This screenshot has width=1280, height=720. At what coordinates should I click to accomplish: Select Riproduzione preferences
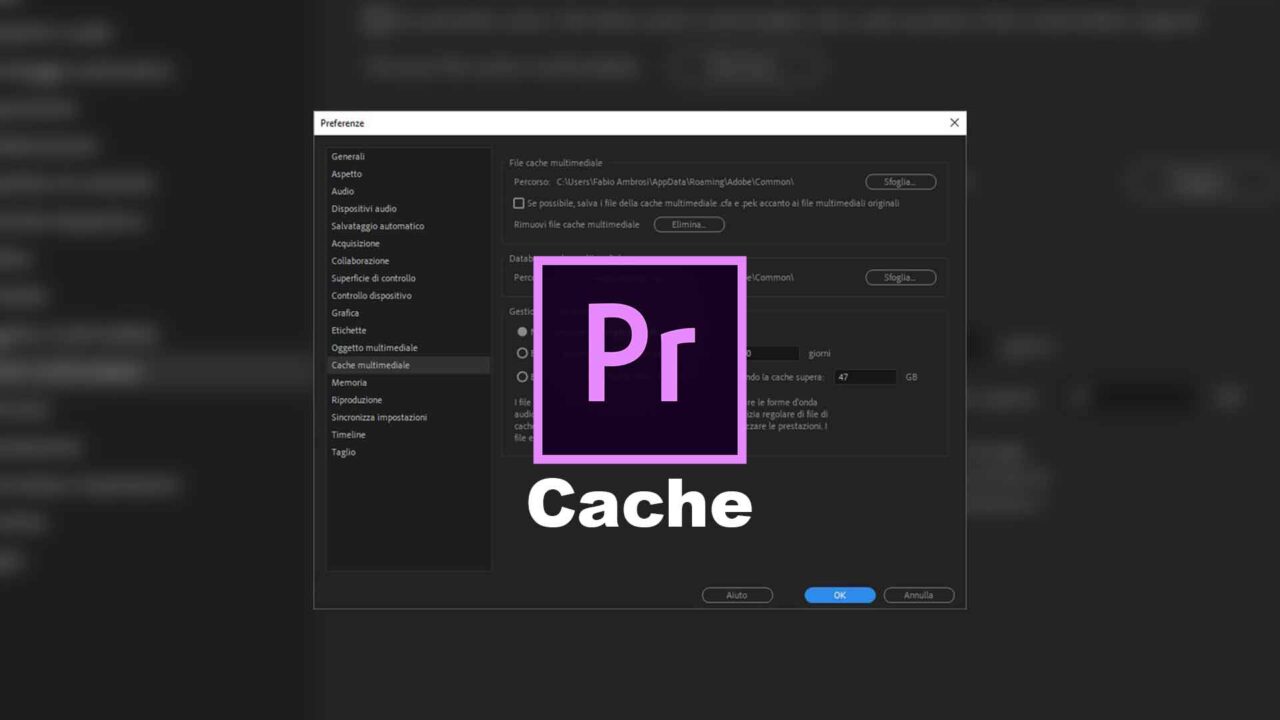[355, 399]
